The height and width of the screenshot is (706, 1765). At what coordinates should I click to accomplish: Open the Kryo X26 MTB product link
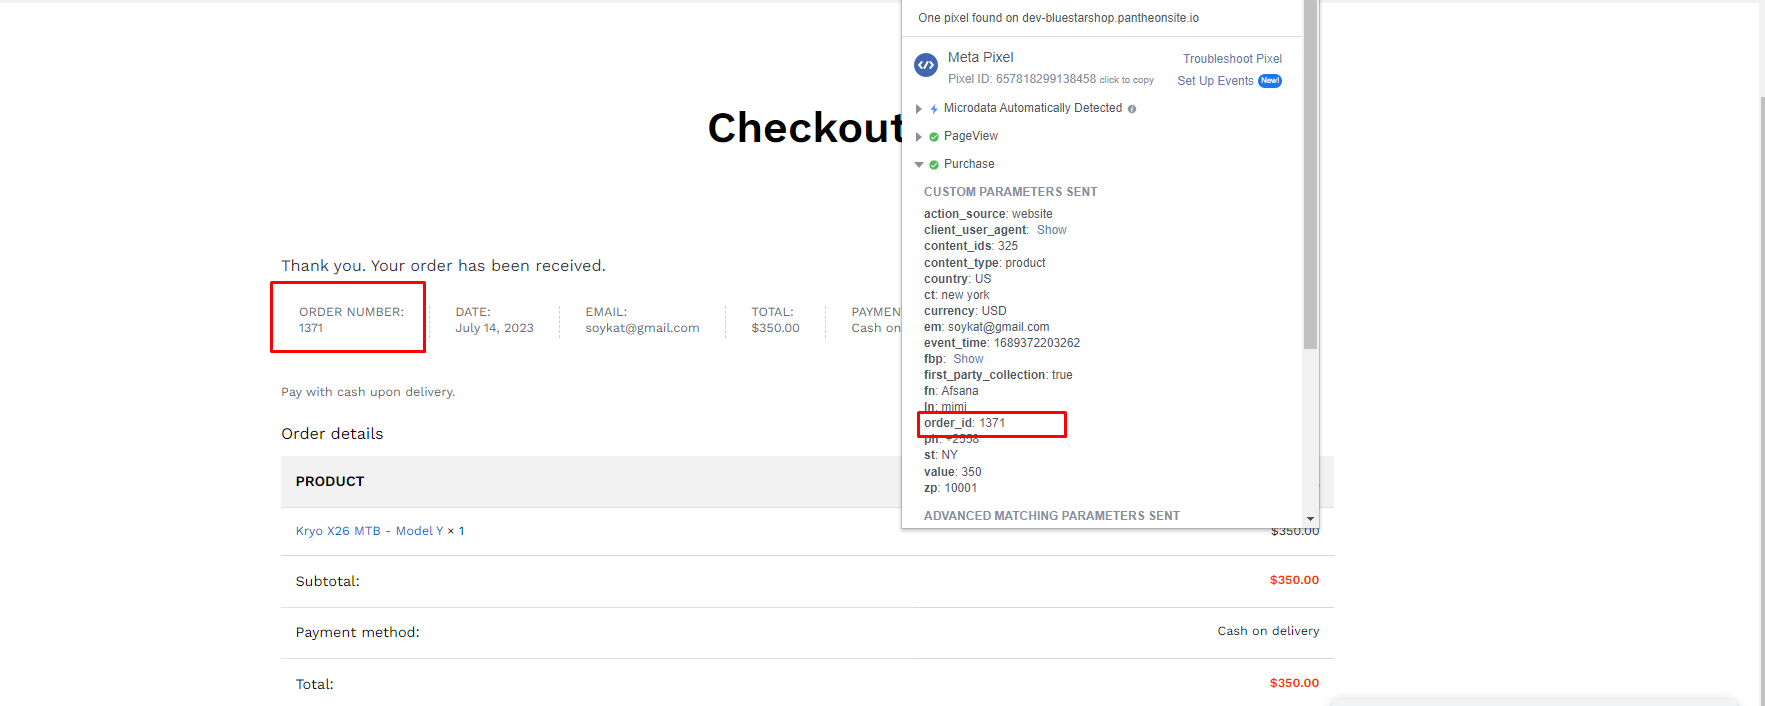[x=338, y=531]
